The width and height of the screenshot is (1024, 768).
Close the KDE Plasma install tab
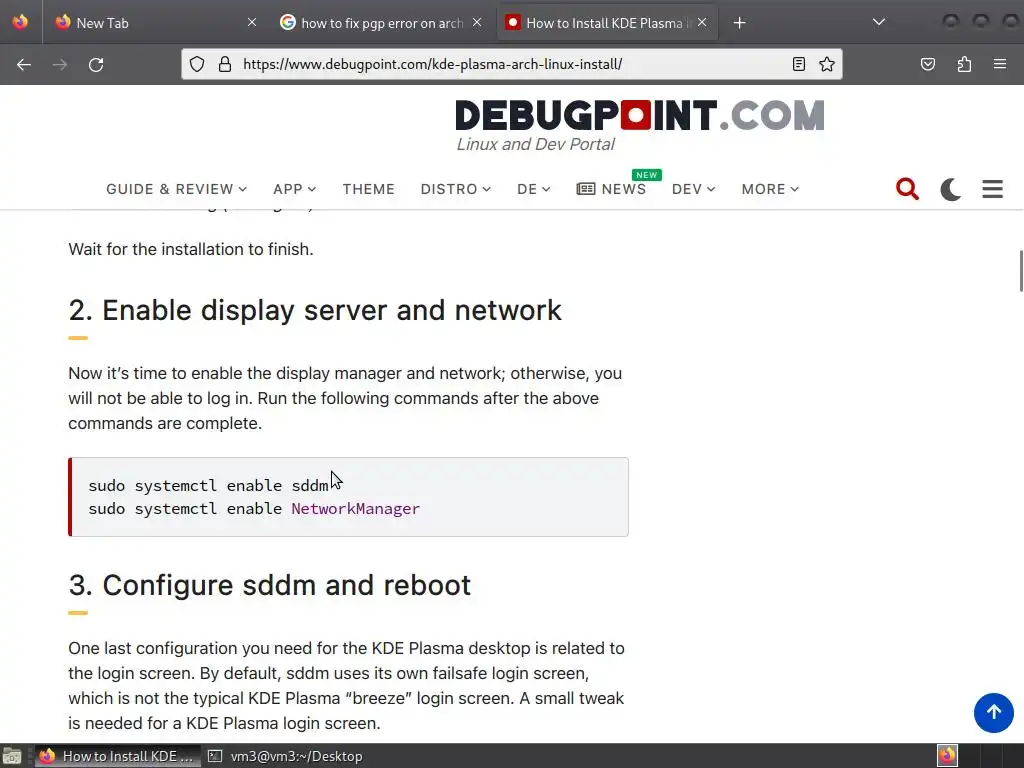pos(702,22)
